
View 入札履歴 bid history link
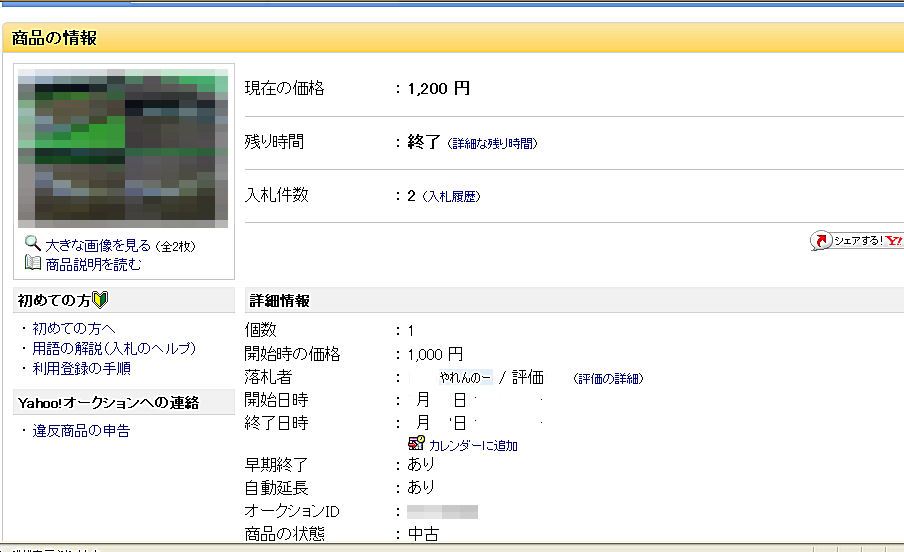[451, 196]
